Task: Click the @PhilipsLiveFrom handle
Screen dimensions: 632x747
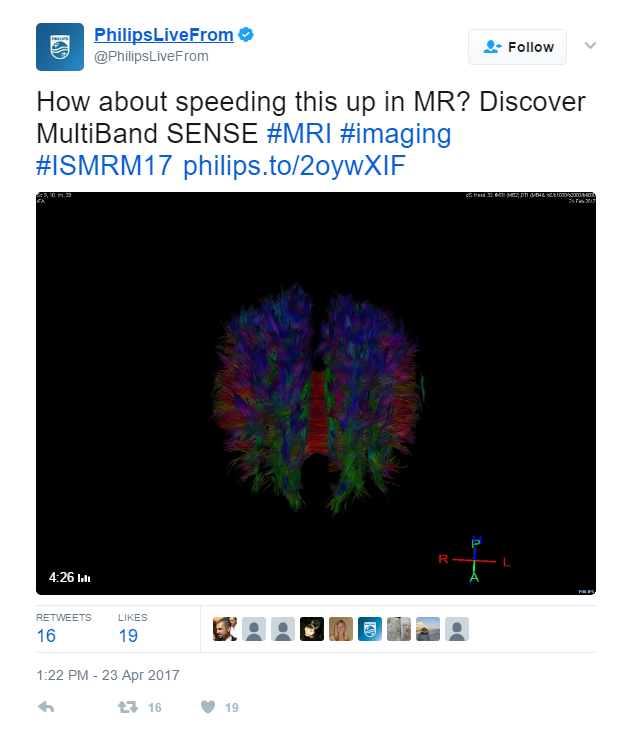Action: 151,56
